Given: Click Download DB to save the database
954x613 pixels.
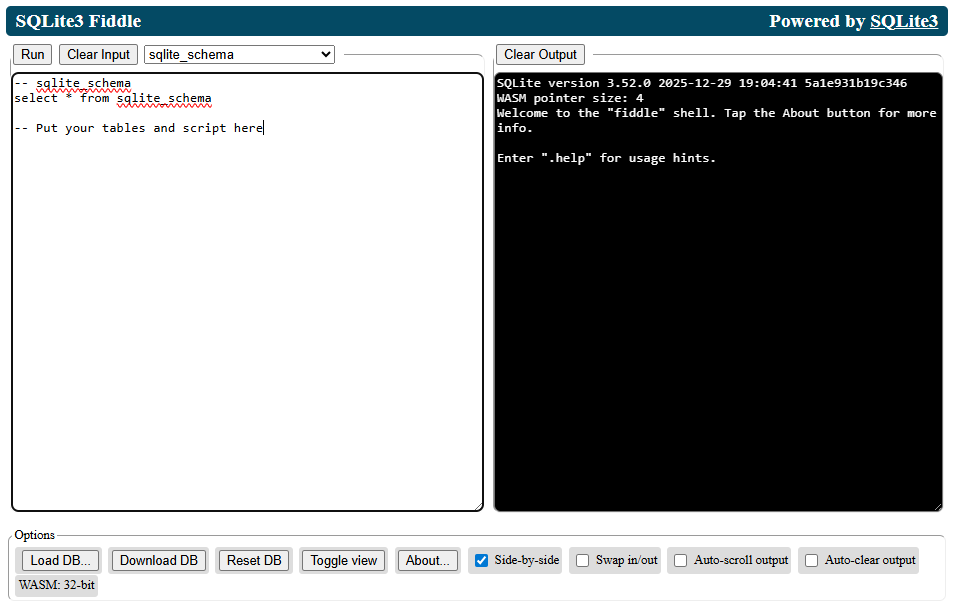Looking at the screenshot, I should click(x=158, y=560).
